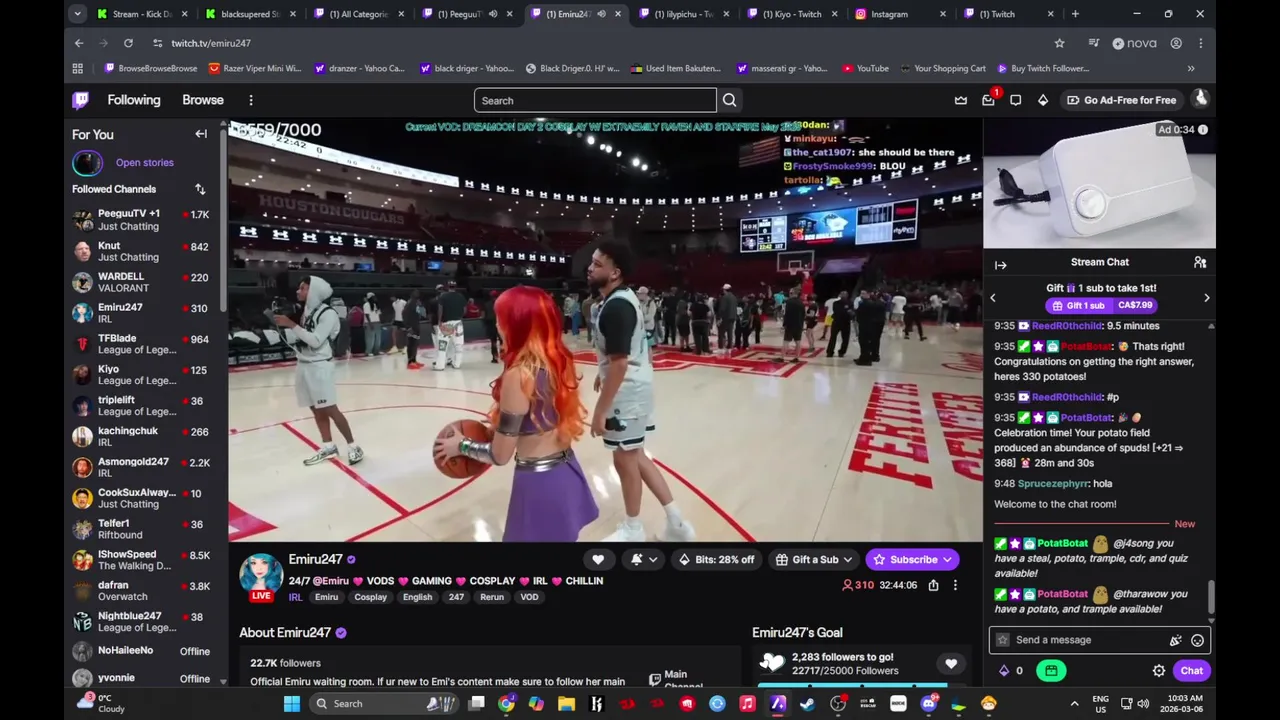Select Following in Twitch navigation
Image resolution: width=1280 pixels, height=720 pixels.
[134, 100]
